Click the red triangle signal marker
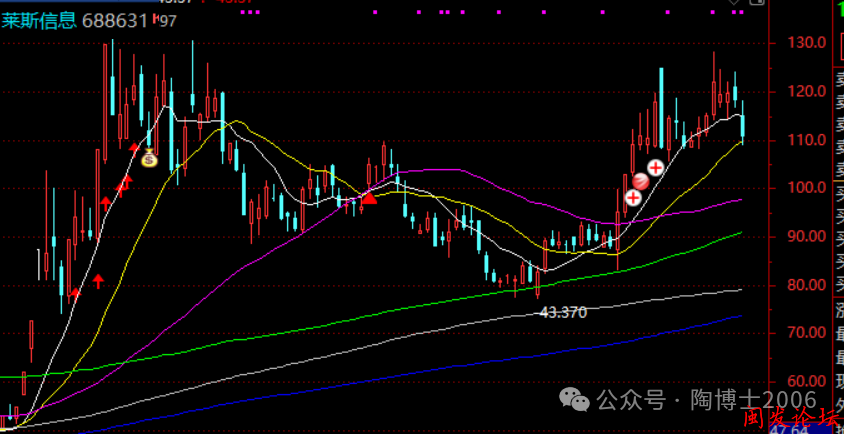Screen dimensions: 844x434 pyautogui.click(x=369, y=198)
